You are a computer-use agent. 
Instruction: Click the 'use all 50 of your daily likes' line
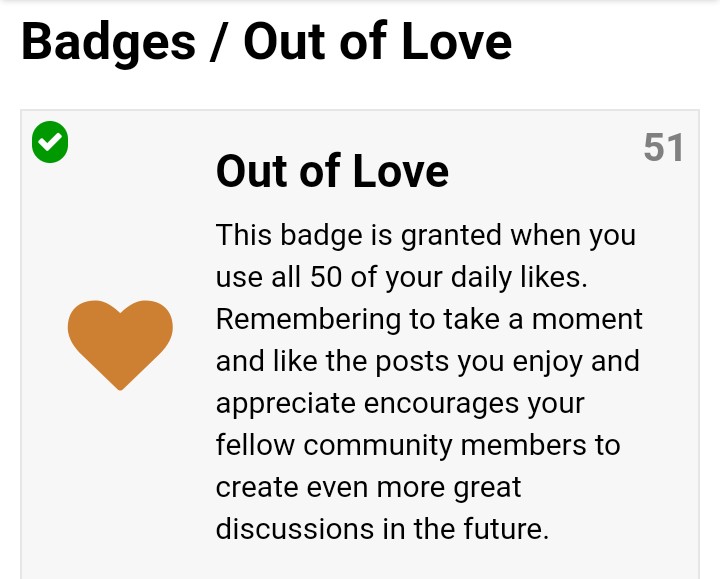[402, 278]
